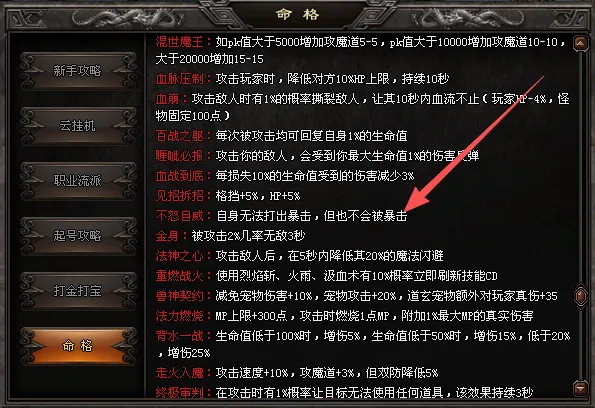
Task: Select the 法神之心 entry title
Action: point(179,256)
